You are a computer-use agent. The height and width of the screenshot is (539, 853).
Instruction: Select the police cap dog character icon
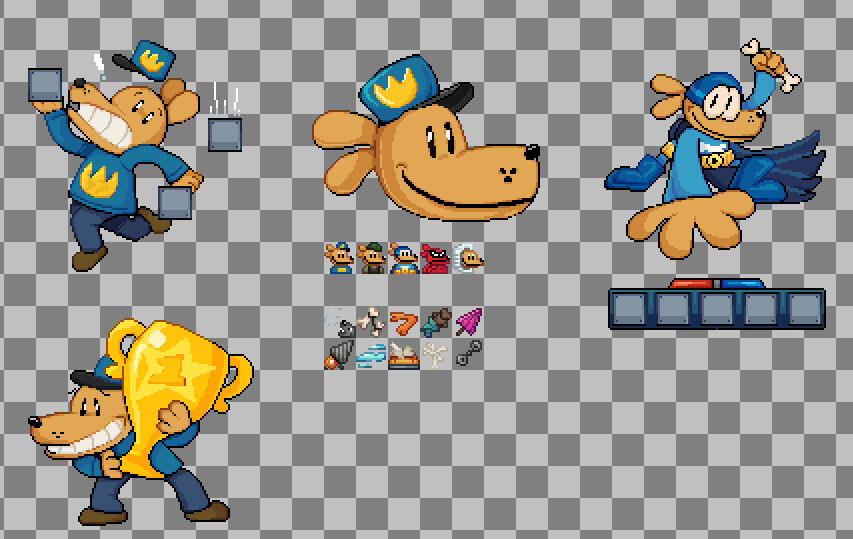(340, 259)
